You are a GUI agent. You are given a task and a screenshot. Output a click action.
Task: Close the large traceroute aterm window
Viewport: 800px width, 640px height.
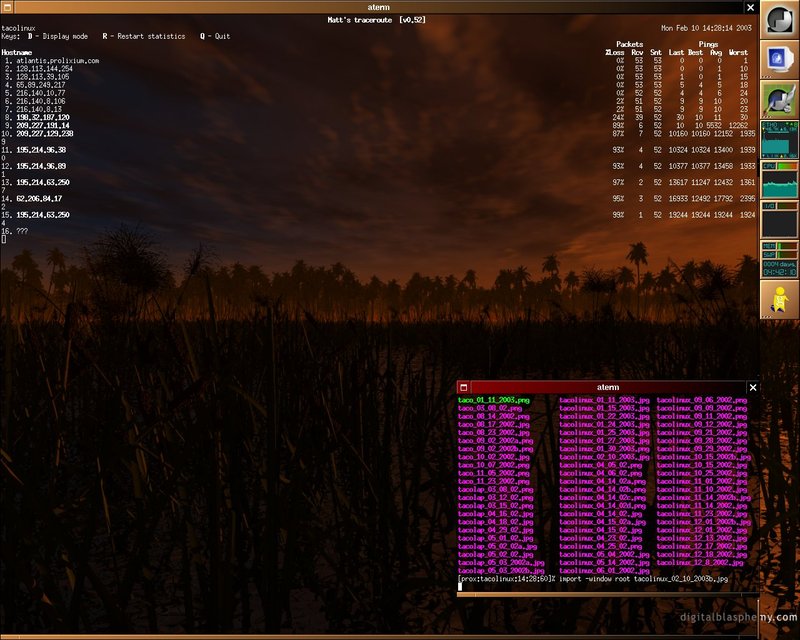point(751,7)
